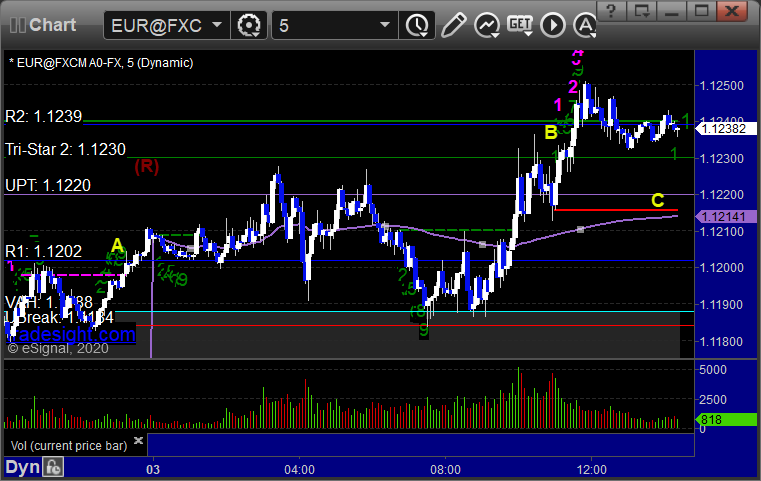Click the chart title EUR@FXCM A0-FX, 5 (Dynamic)
This screenshot has width=761, height=481.
101,63
